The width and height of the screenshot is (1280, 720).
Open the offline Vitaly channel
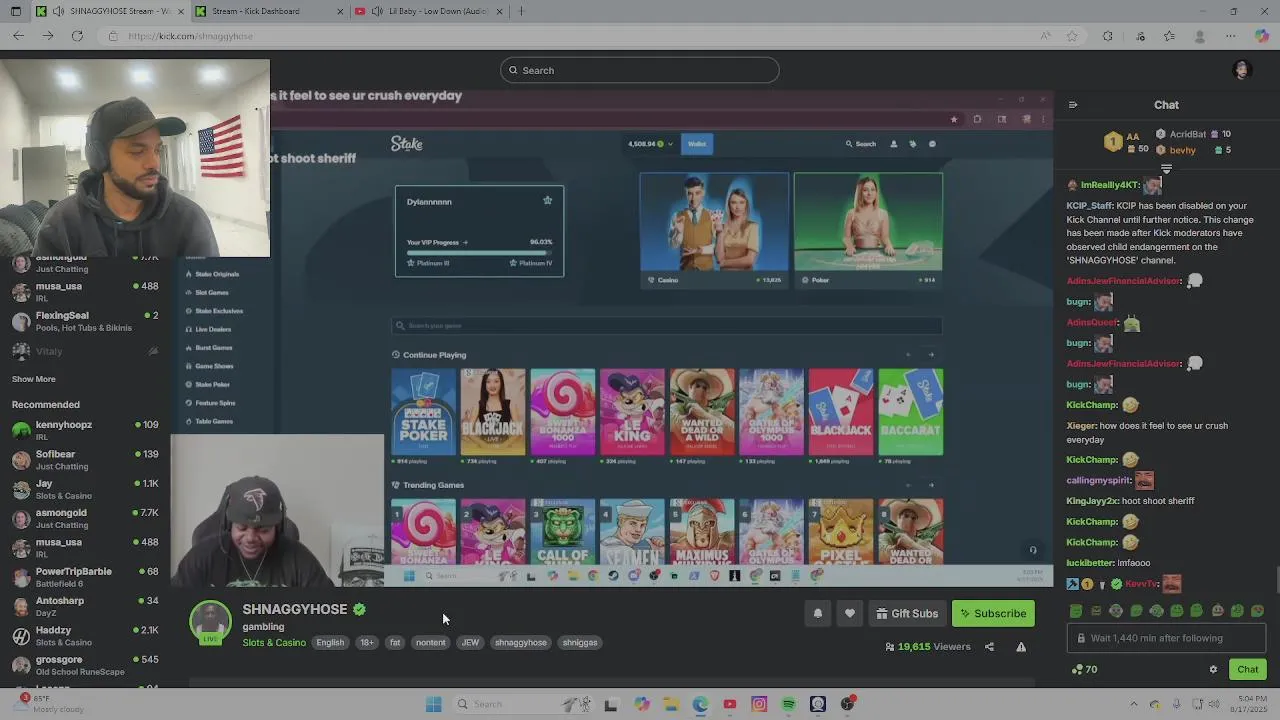[85, 351]
